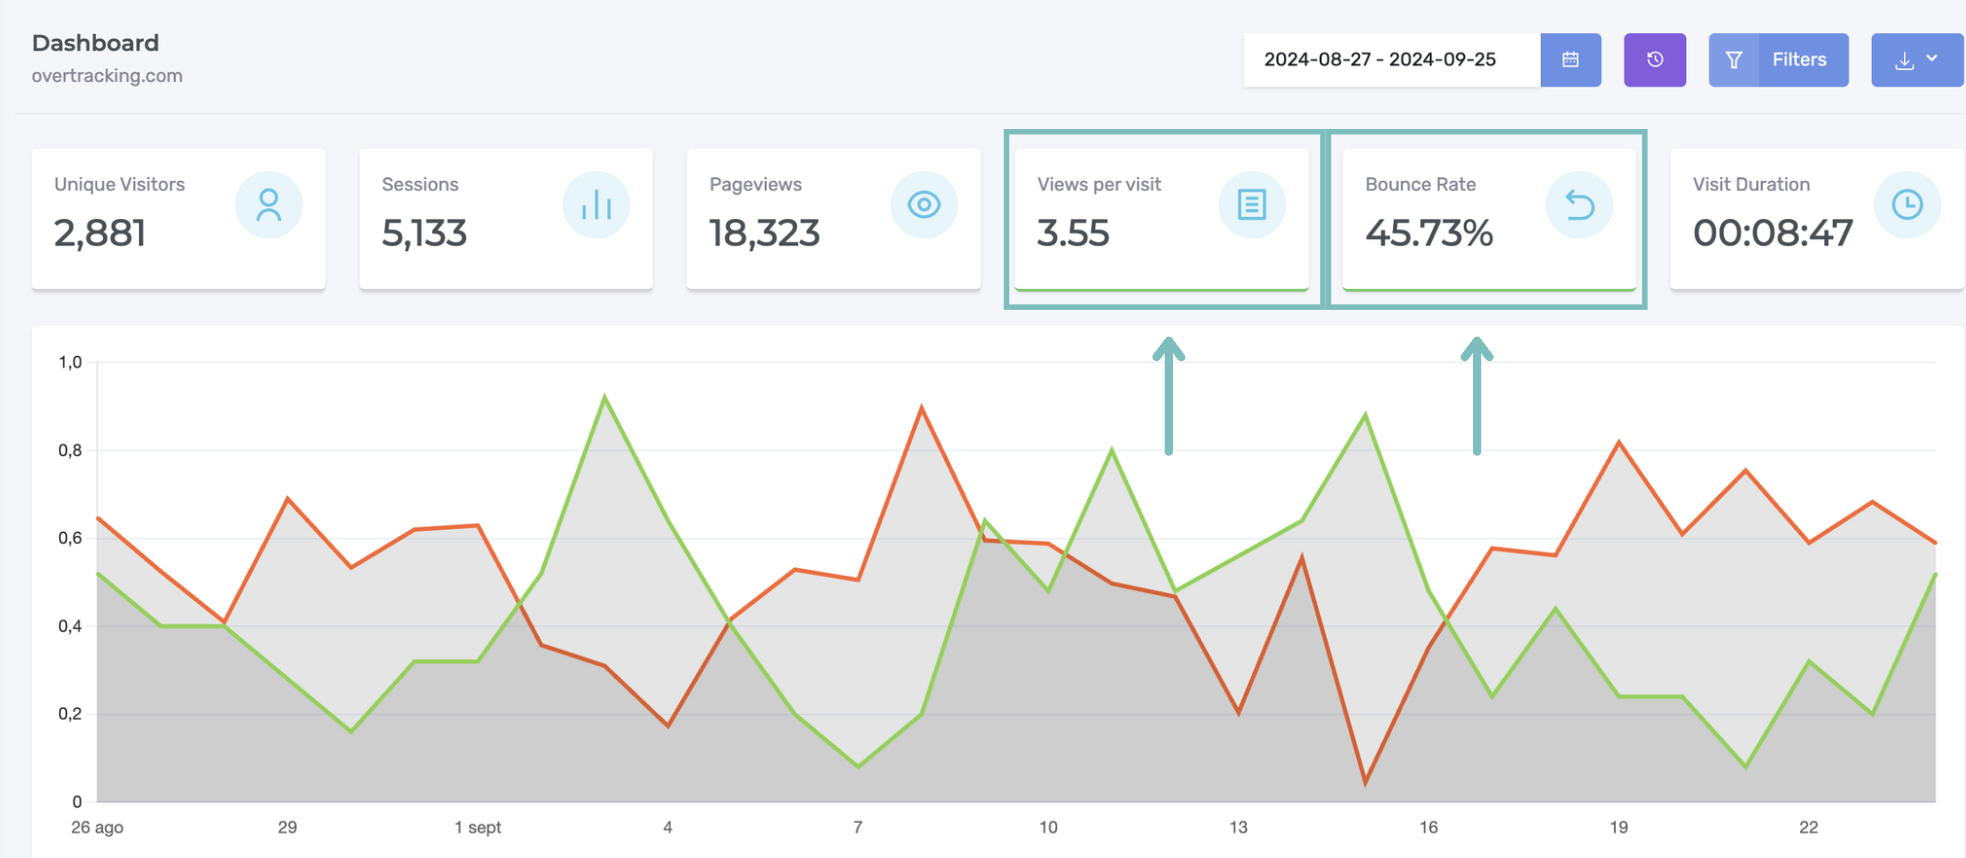Click the Visit Duration label

(x=1751, y=184)
